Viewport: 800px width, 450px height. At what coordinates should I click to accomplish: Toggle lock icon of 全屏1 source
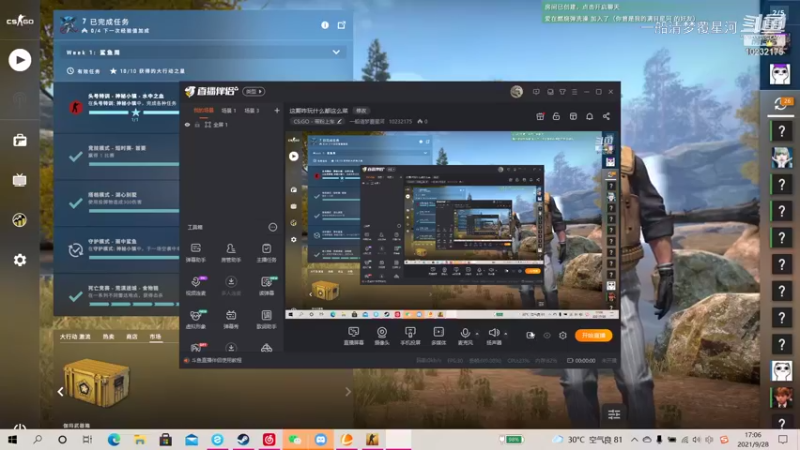click(x=197, y=124)
